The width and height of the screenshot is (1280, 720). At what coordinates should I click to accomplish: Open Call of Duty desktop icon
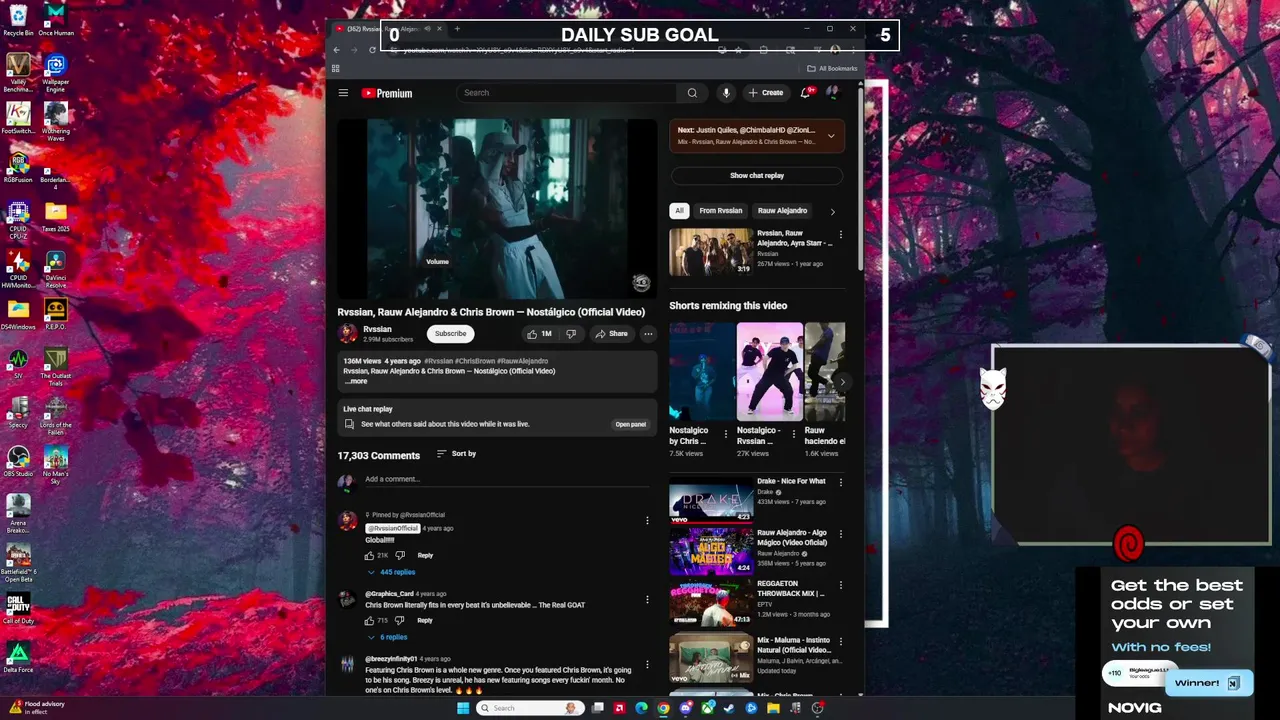click(18, 608)
